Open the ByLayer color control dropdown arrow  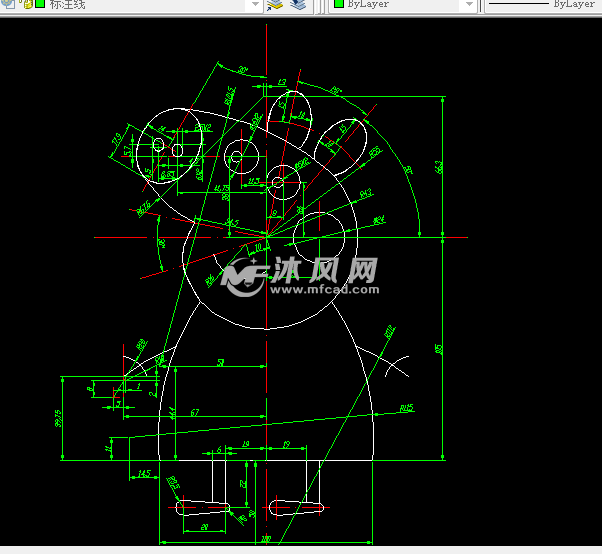point(469,5)
